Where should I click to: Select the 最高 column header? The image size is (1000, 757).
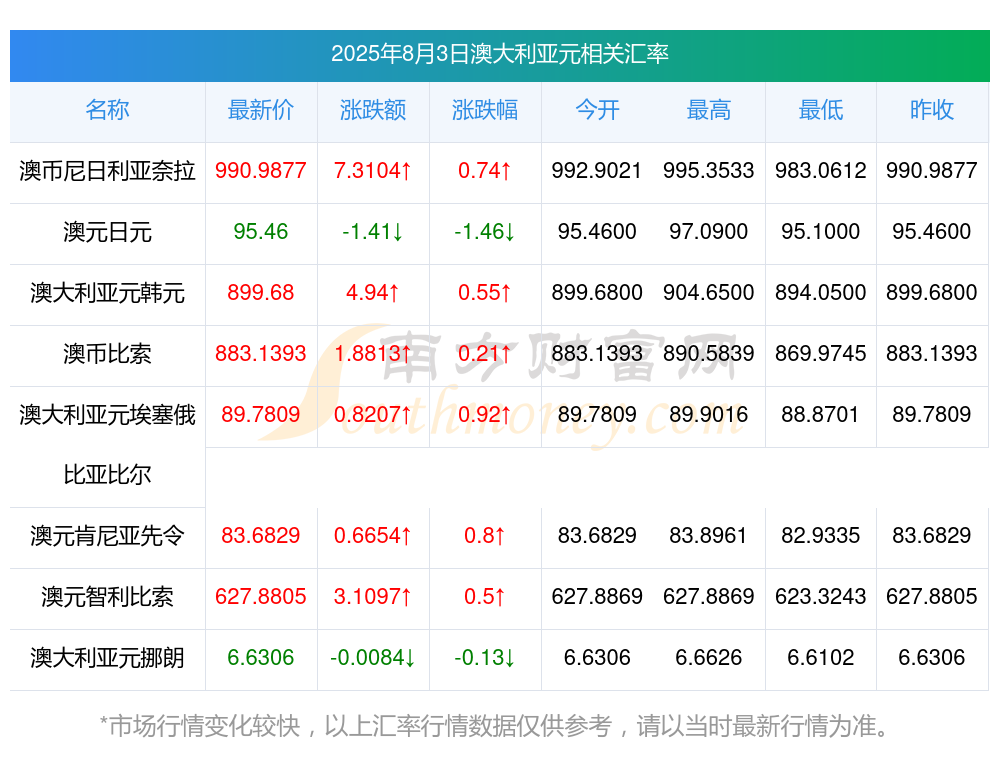point(709,110)
